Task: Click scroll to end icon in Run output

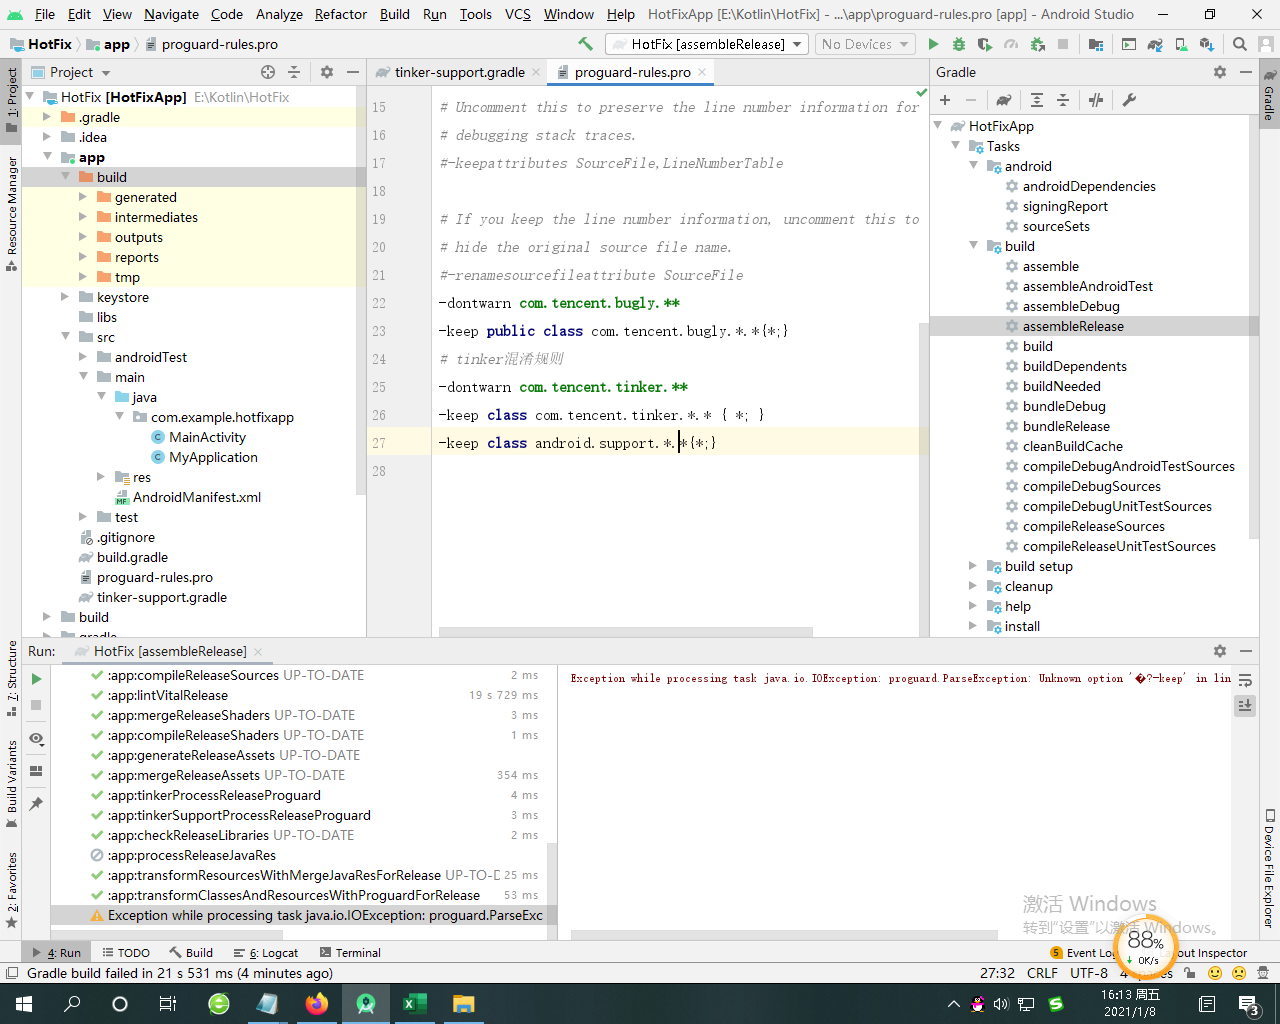Action: click(1245, 705)
